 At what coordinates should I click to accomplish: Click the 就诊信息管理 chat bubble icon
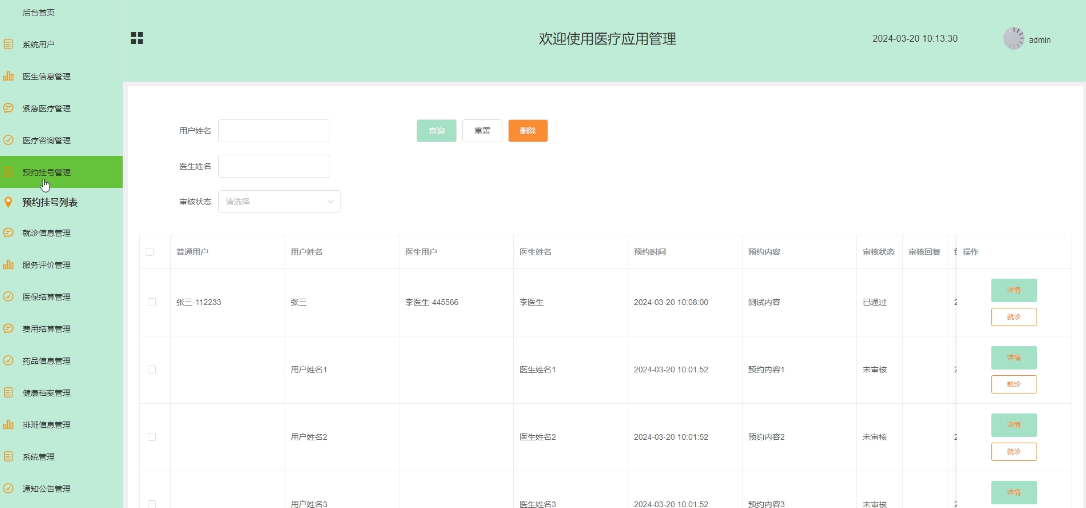8,233
